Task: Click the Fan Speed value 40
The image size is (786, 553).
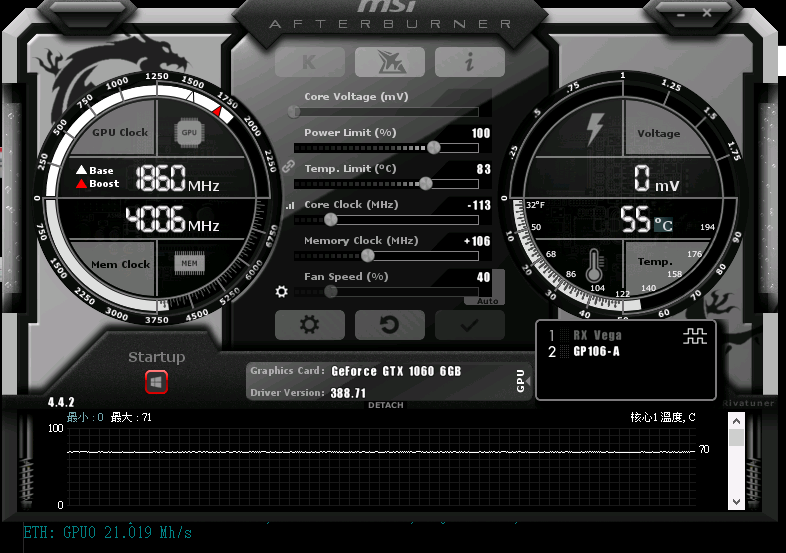Action: 483,277
